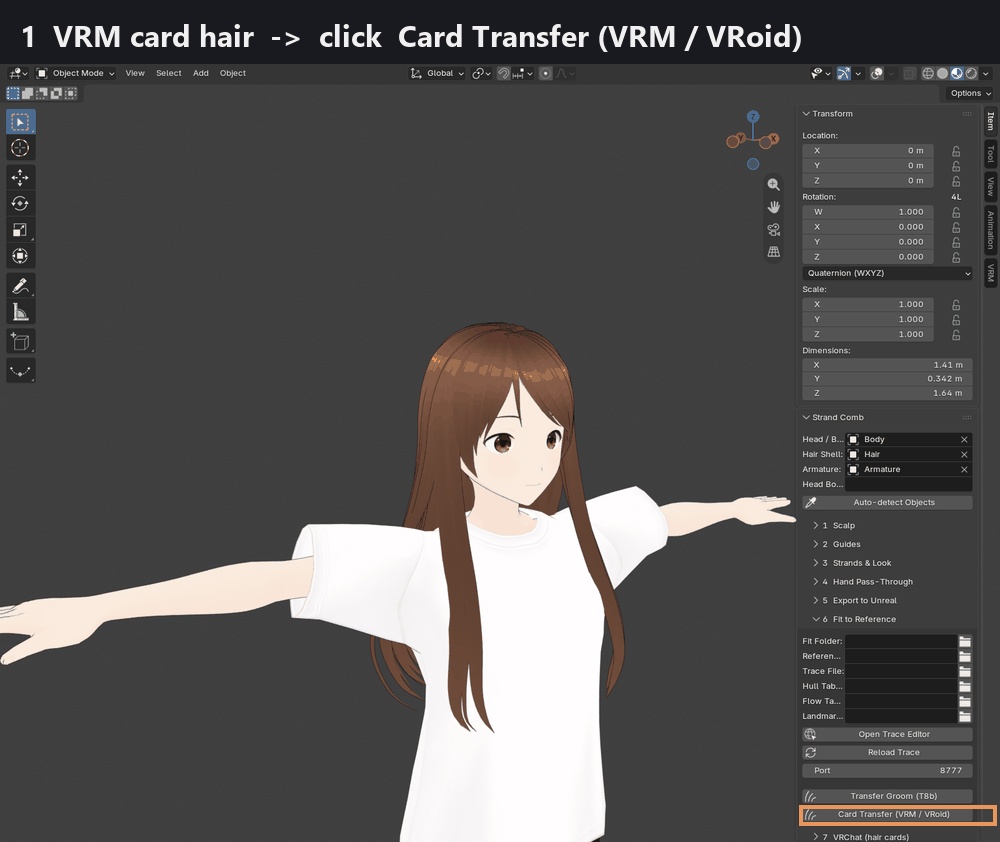
Task: Select the Measure ruler tool
Action: [20, 312]
